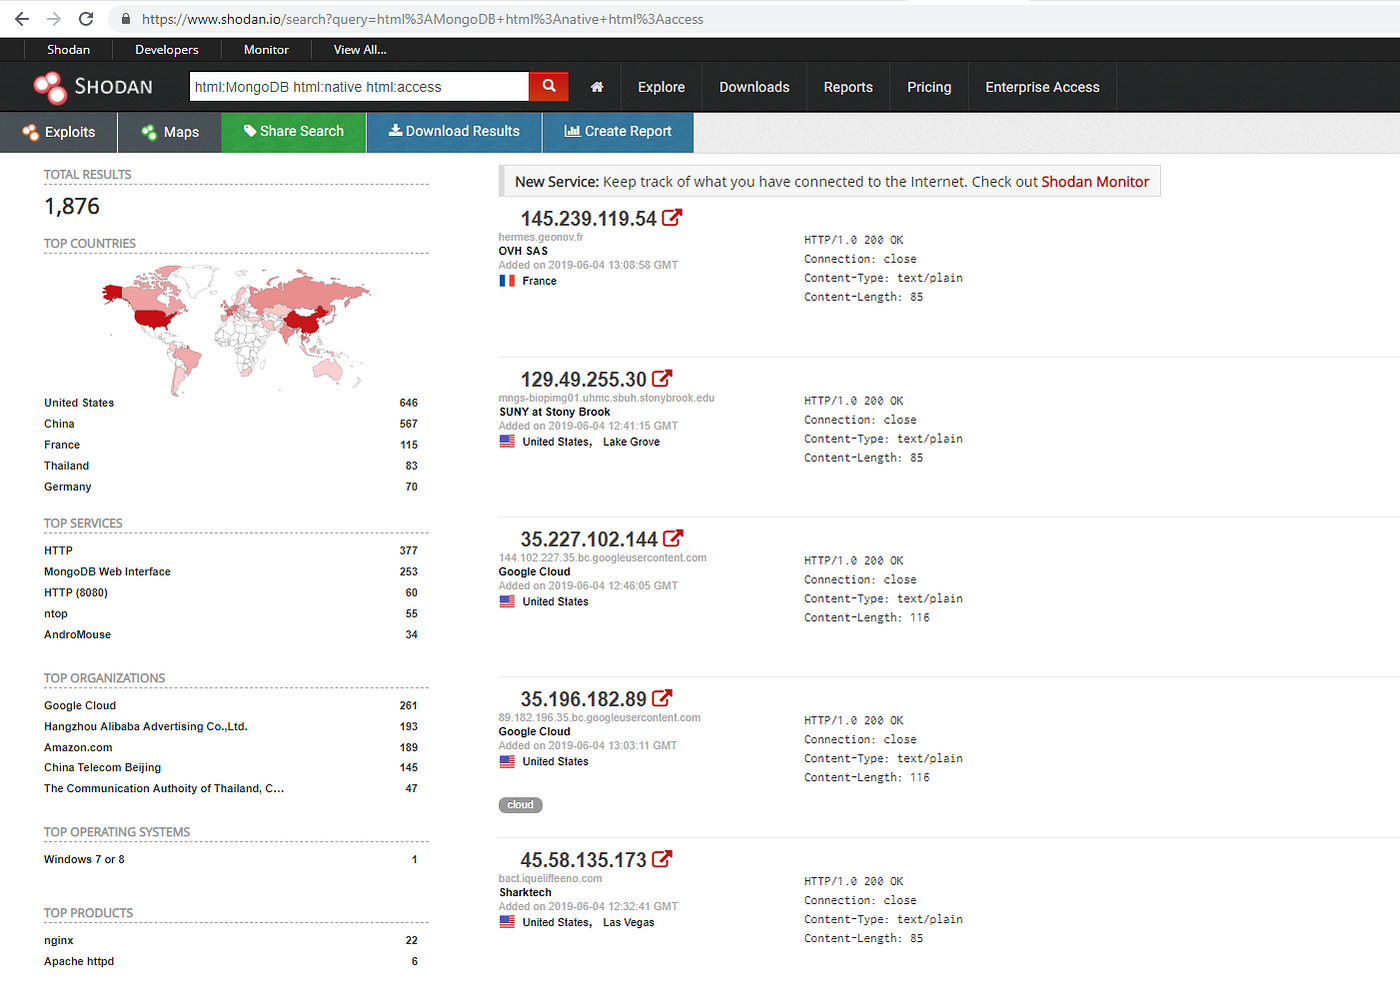
Task: Open the Shodan top menu item
Action: coord(68,49)
